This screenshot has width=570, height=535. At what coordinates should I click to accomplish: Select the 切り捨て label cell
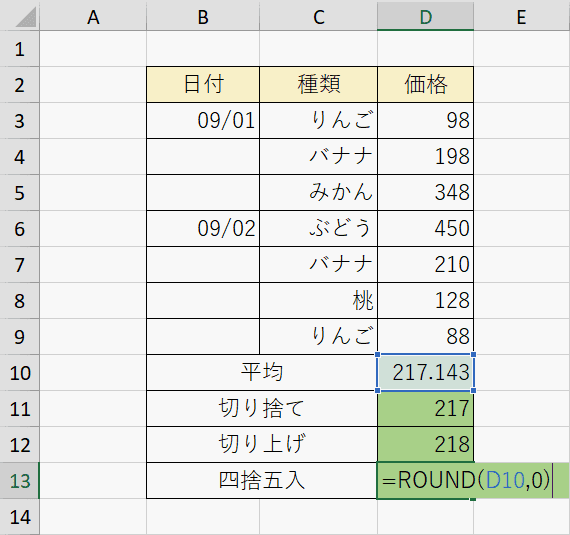pos(262,409)
